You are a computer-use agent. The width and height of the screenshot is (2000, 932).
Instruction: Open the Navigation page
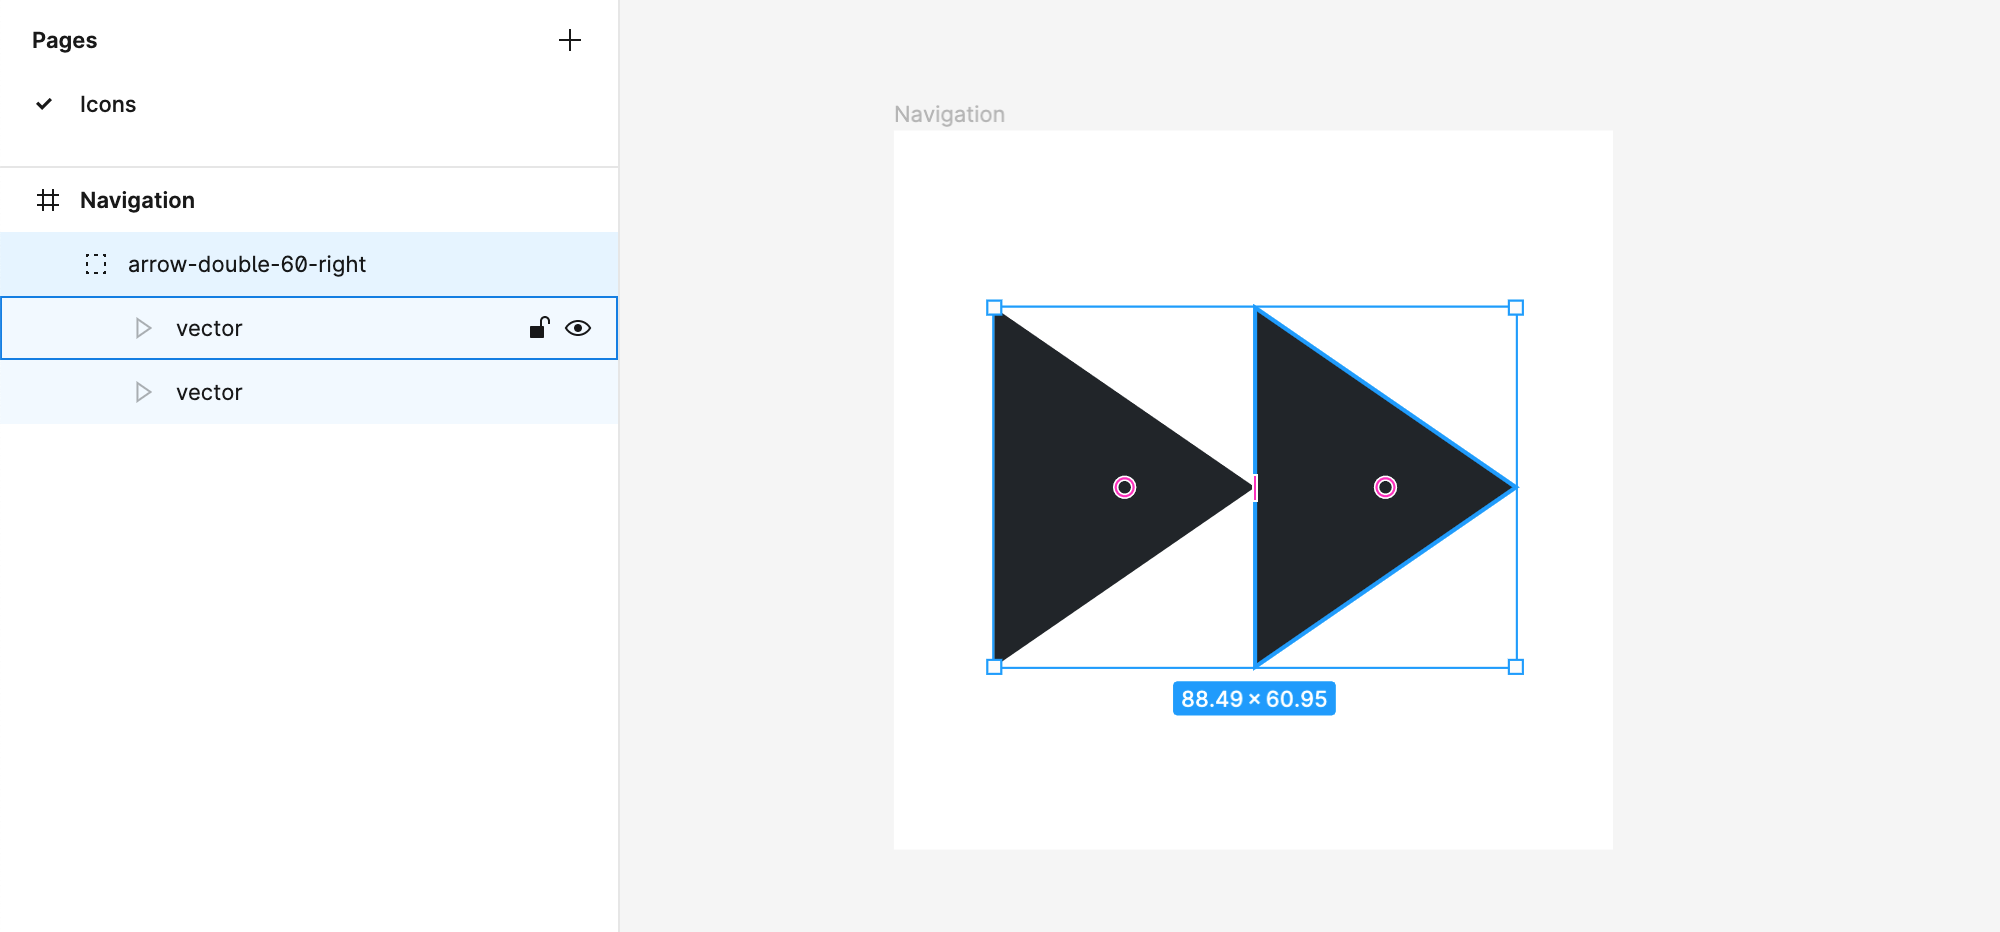tap(137, 200)
